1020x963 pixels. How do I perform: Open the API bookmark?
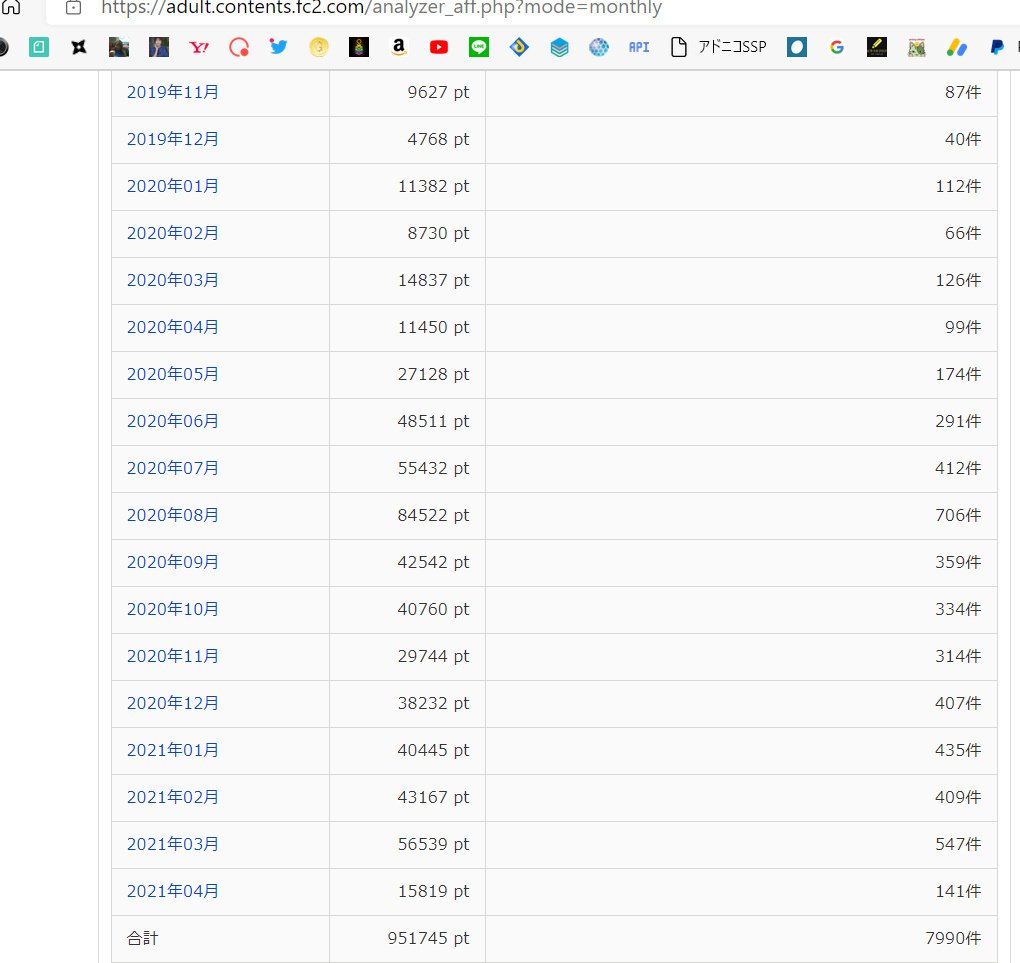[639, 47]
